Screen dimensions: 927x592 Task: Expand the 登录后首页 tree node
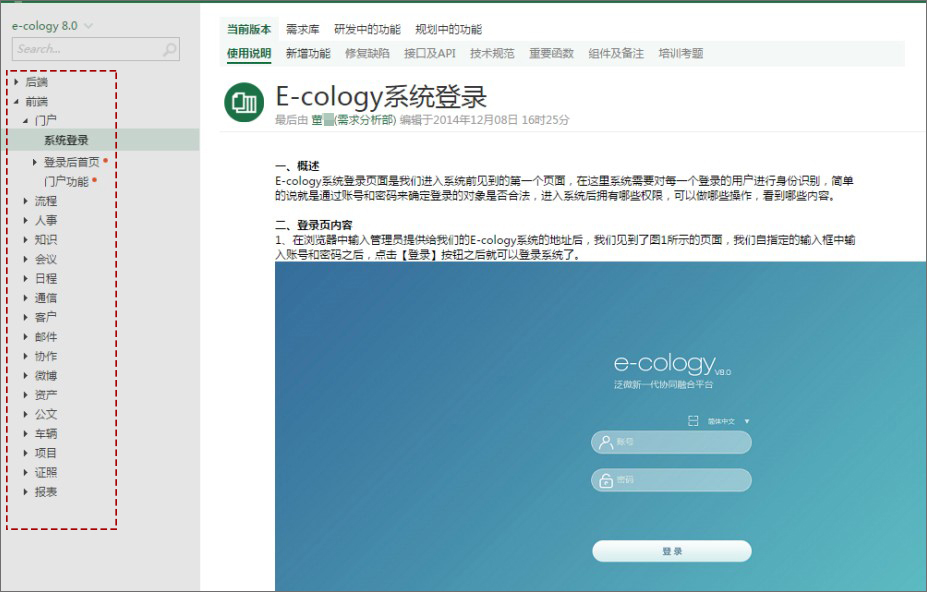34,161
